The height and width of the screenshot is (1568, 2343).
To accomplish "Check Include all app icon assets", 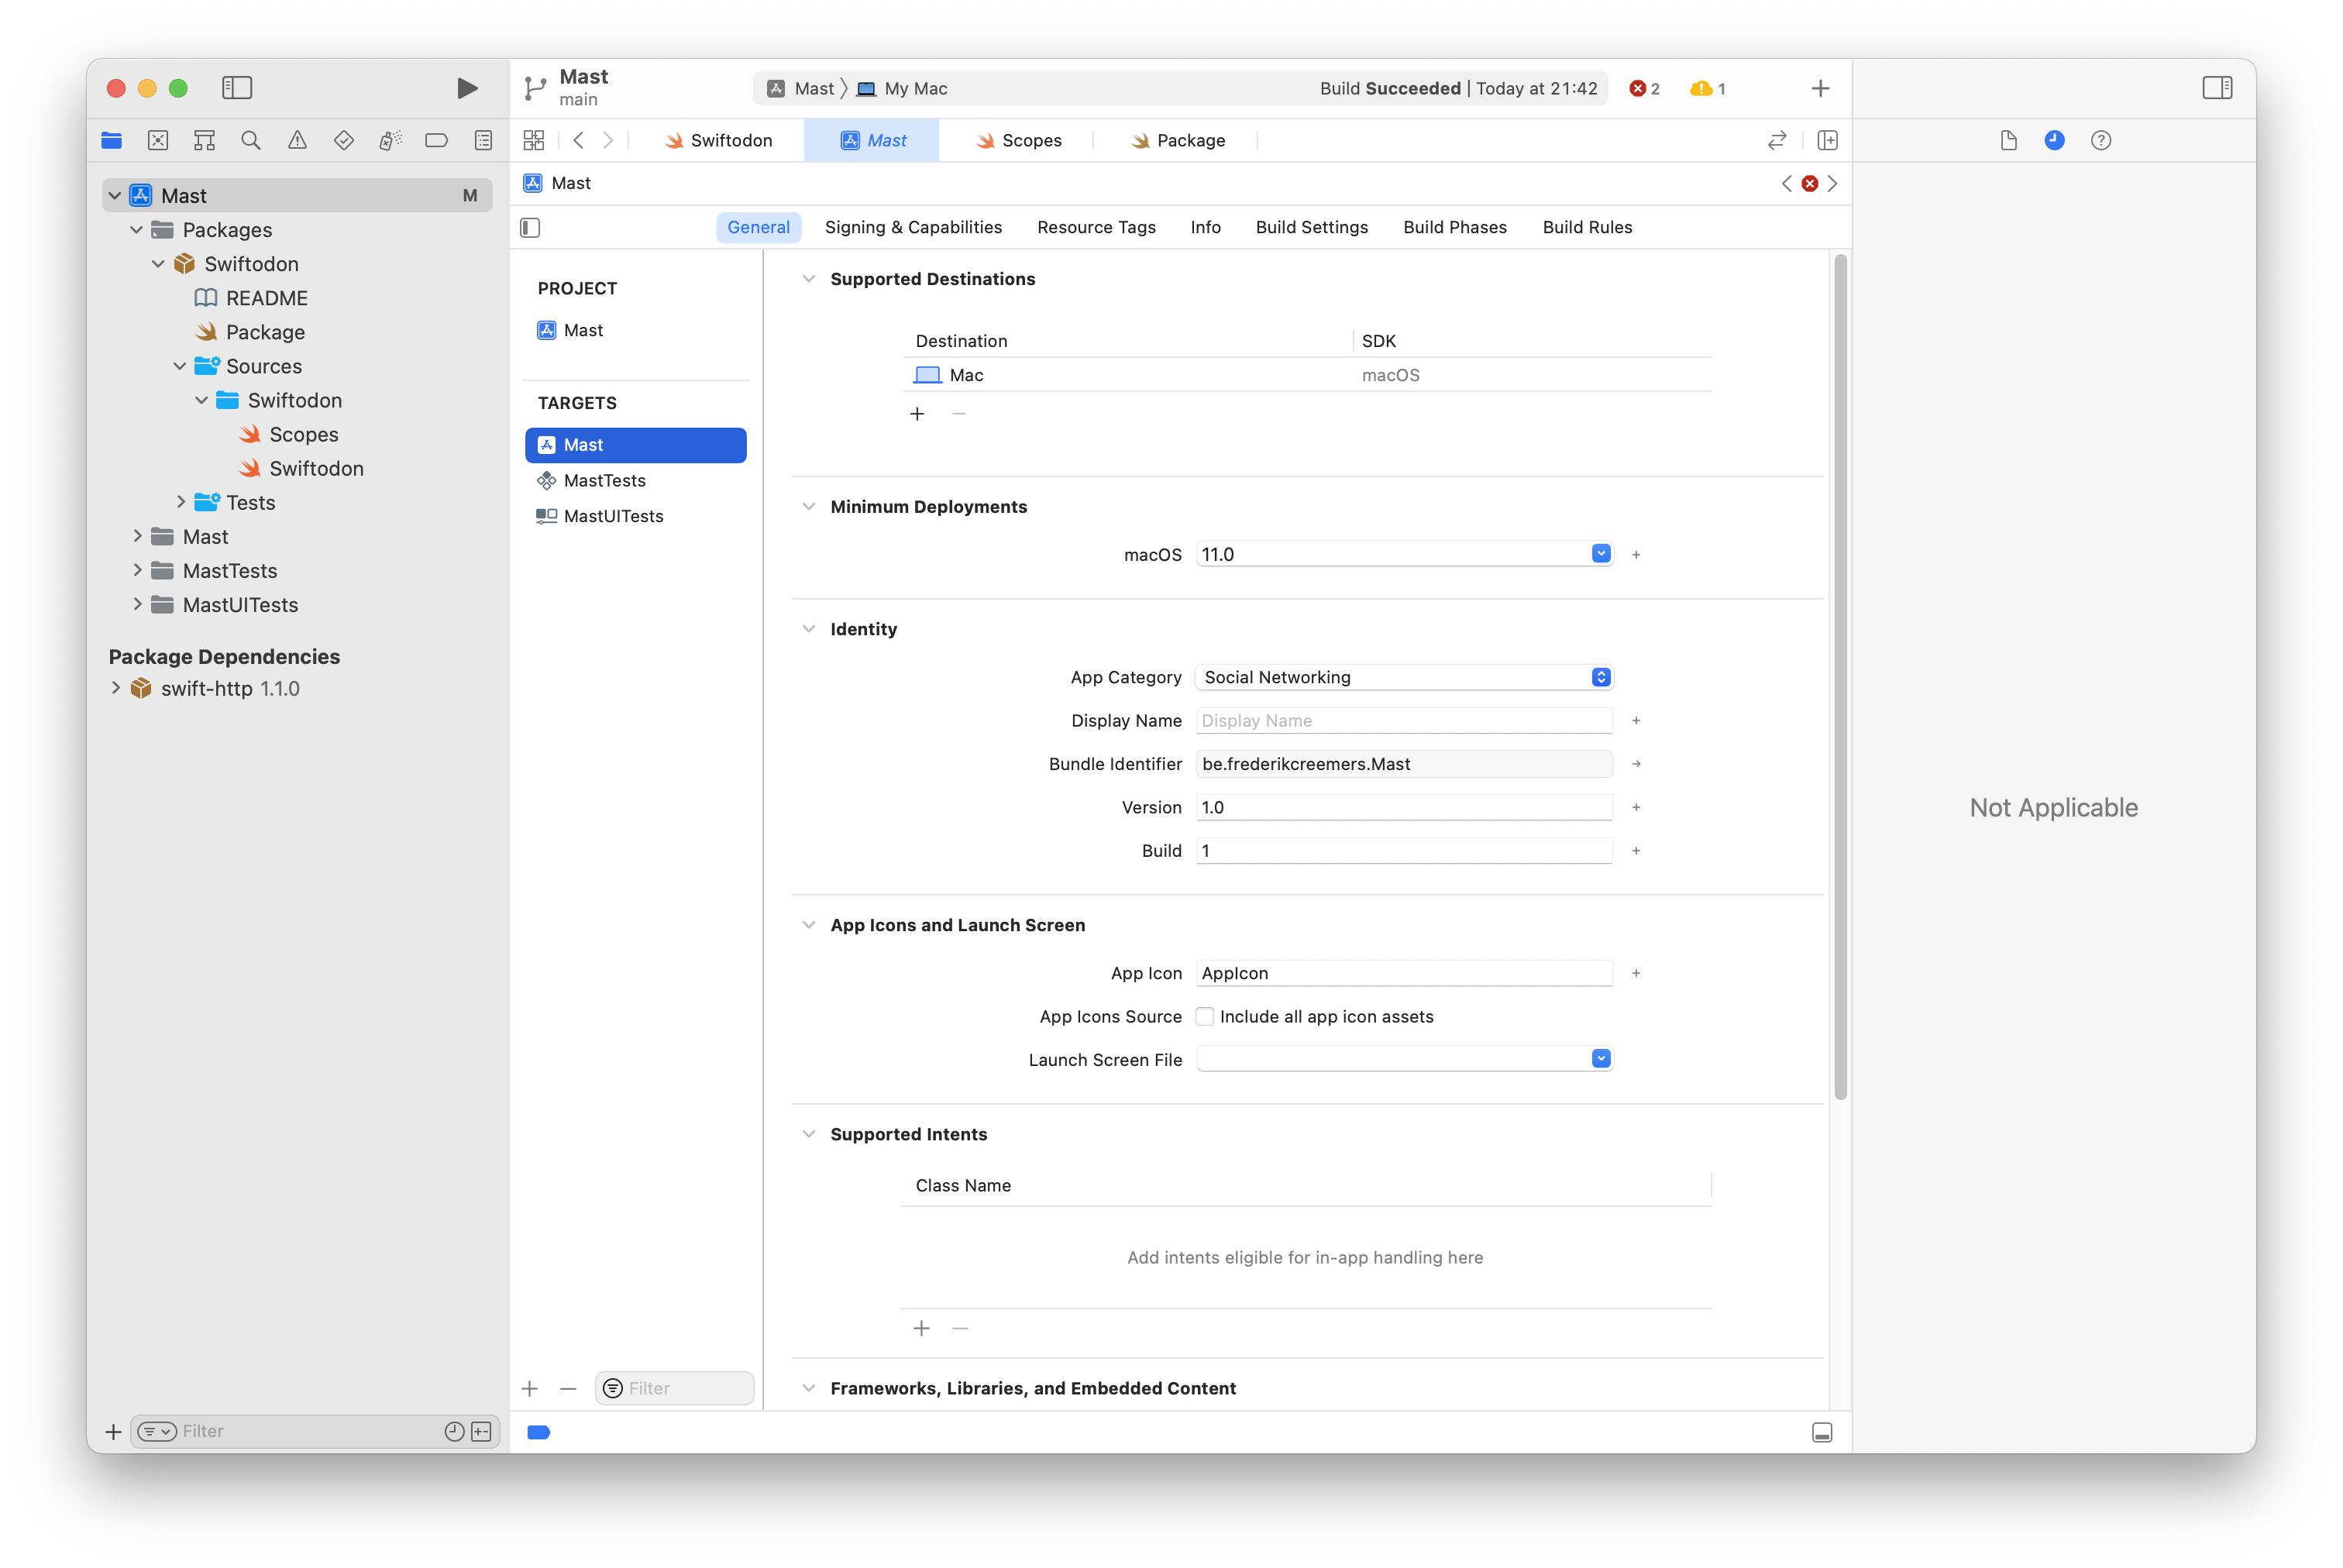I will coord(1205,1016).
